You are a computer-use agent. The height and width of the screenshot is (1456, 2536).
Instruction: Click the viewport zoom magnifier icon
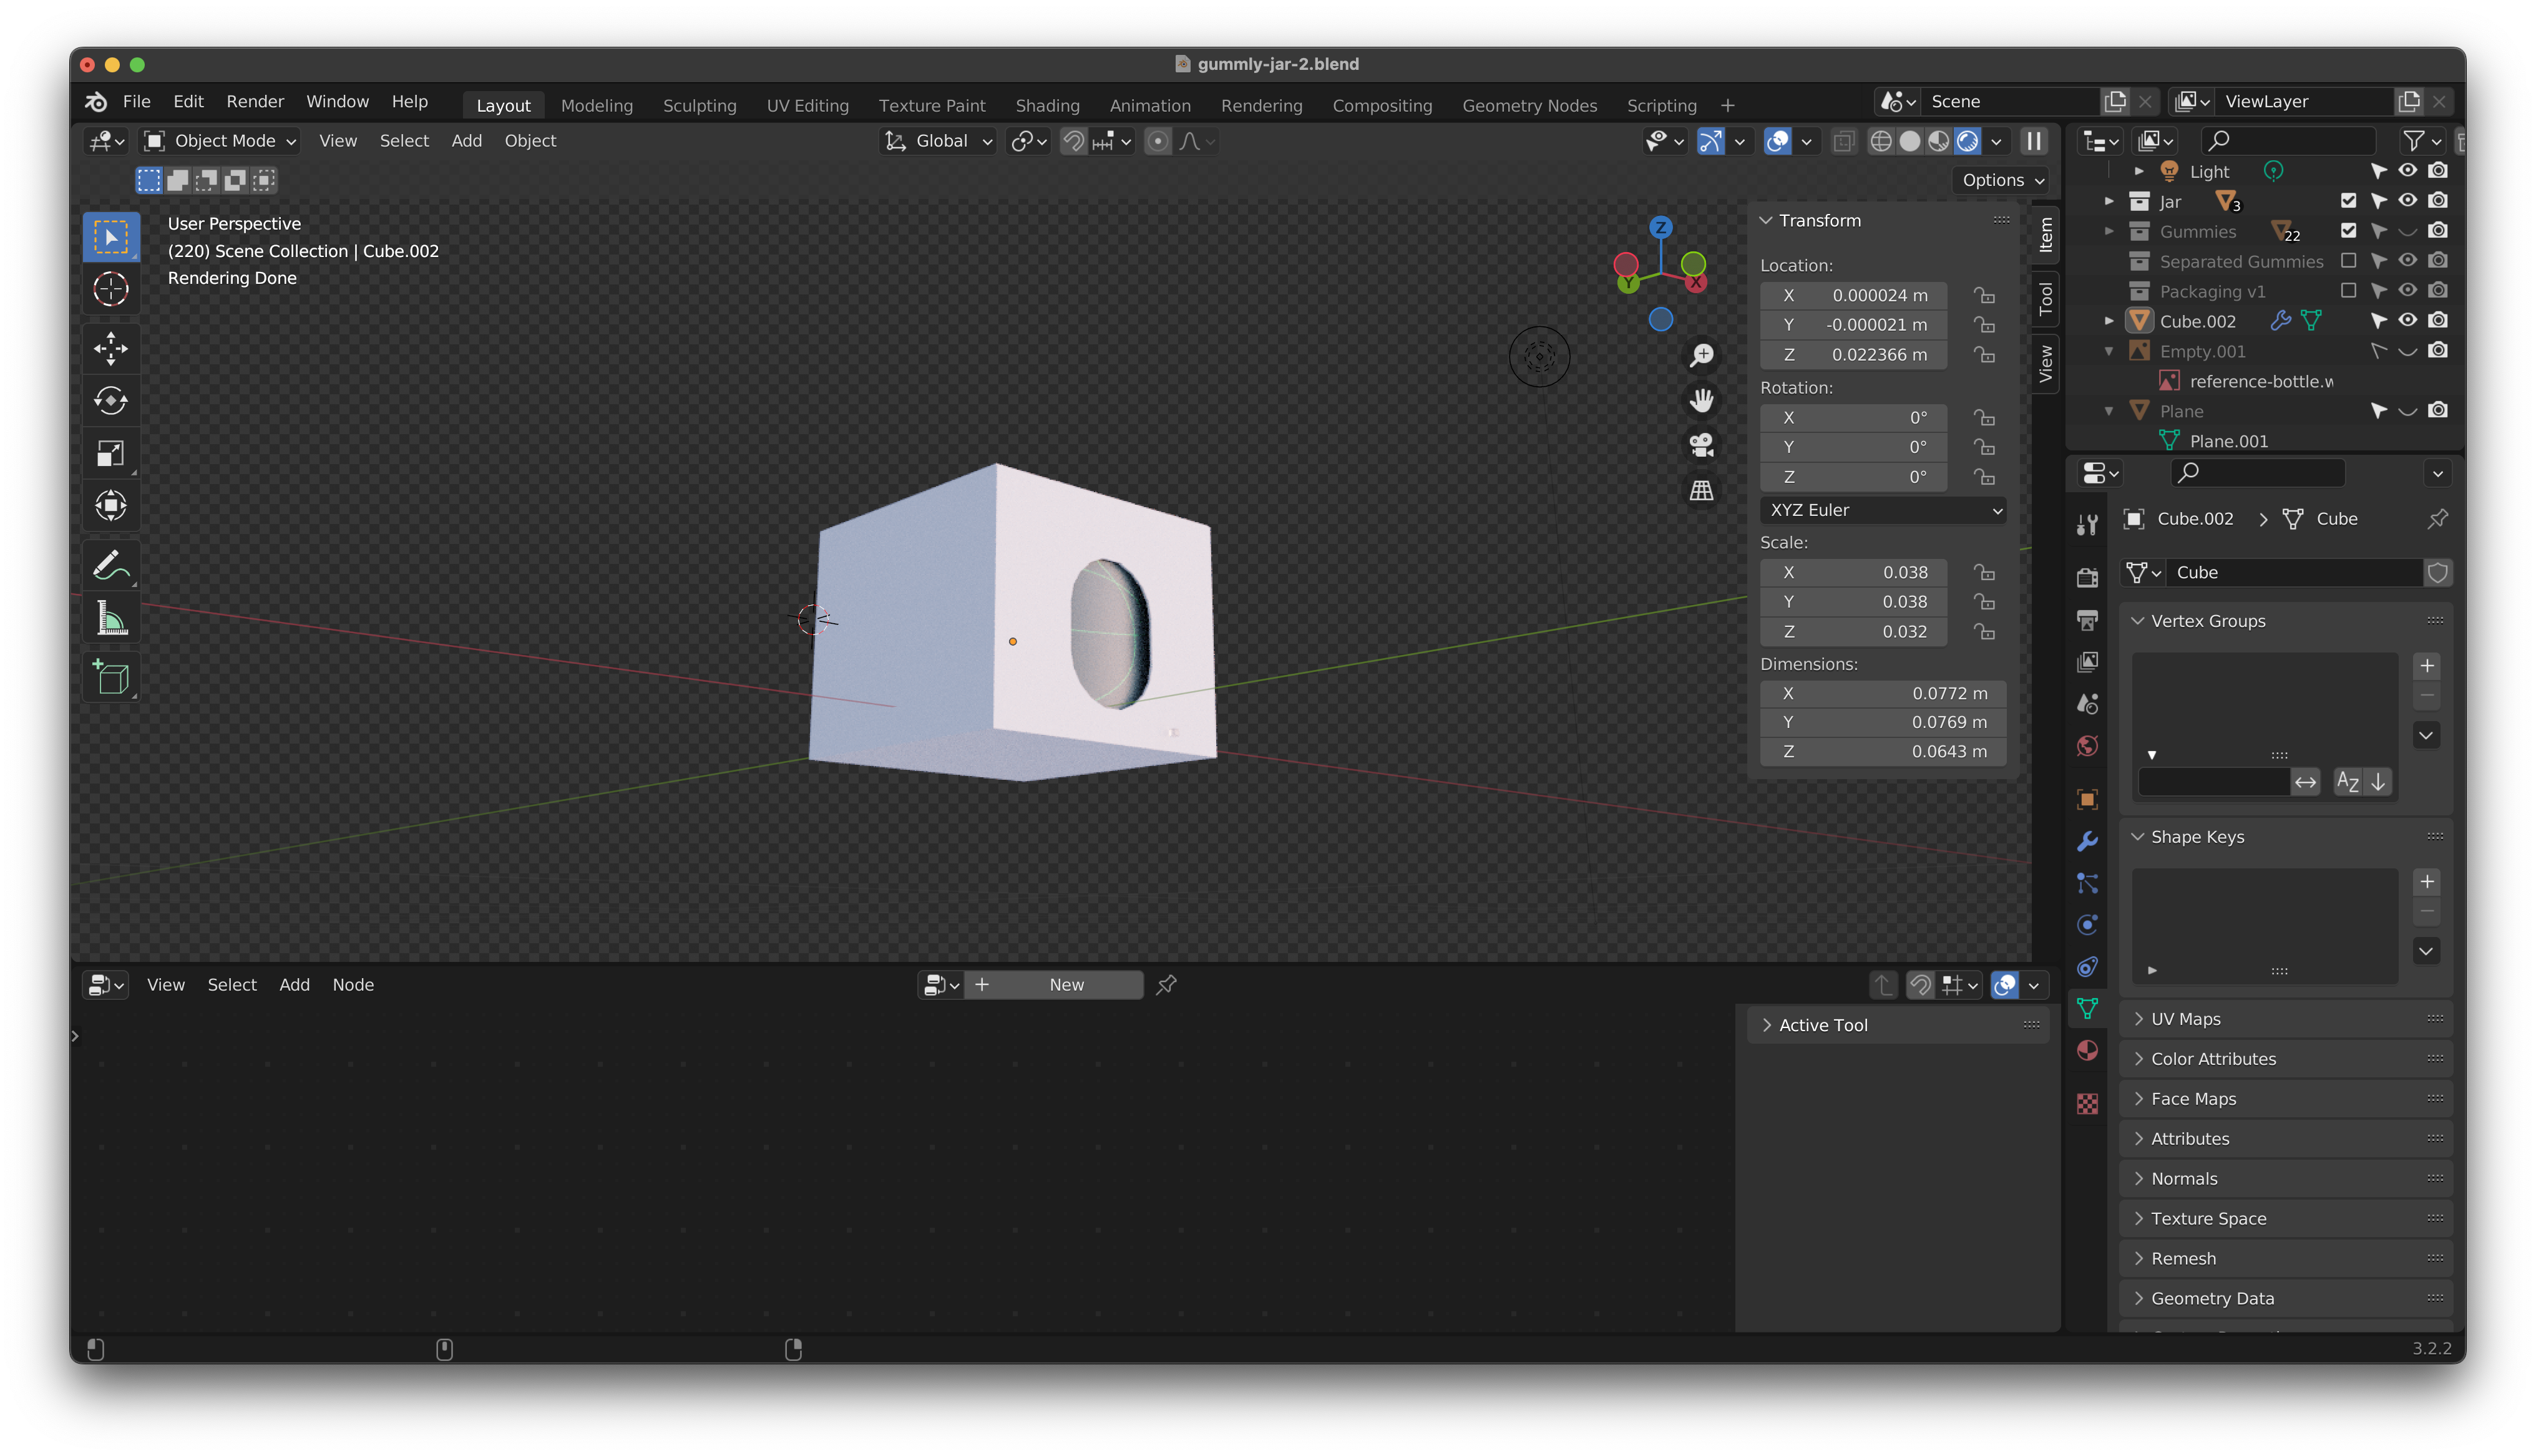pyautogui.click(x=1701, y=355)
